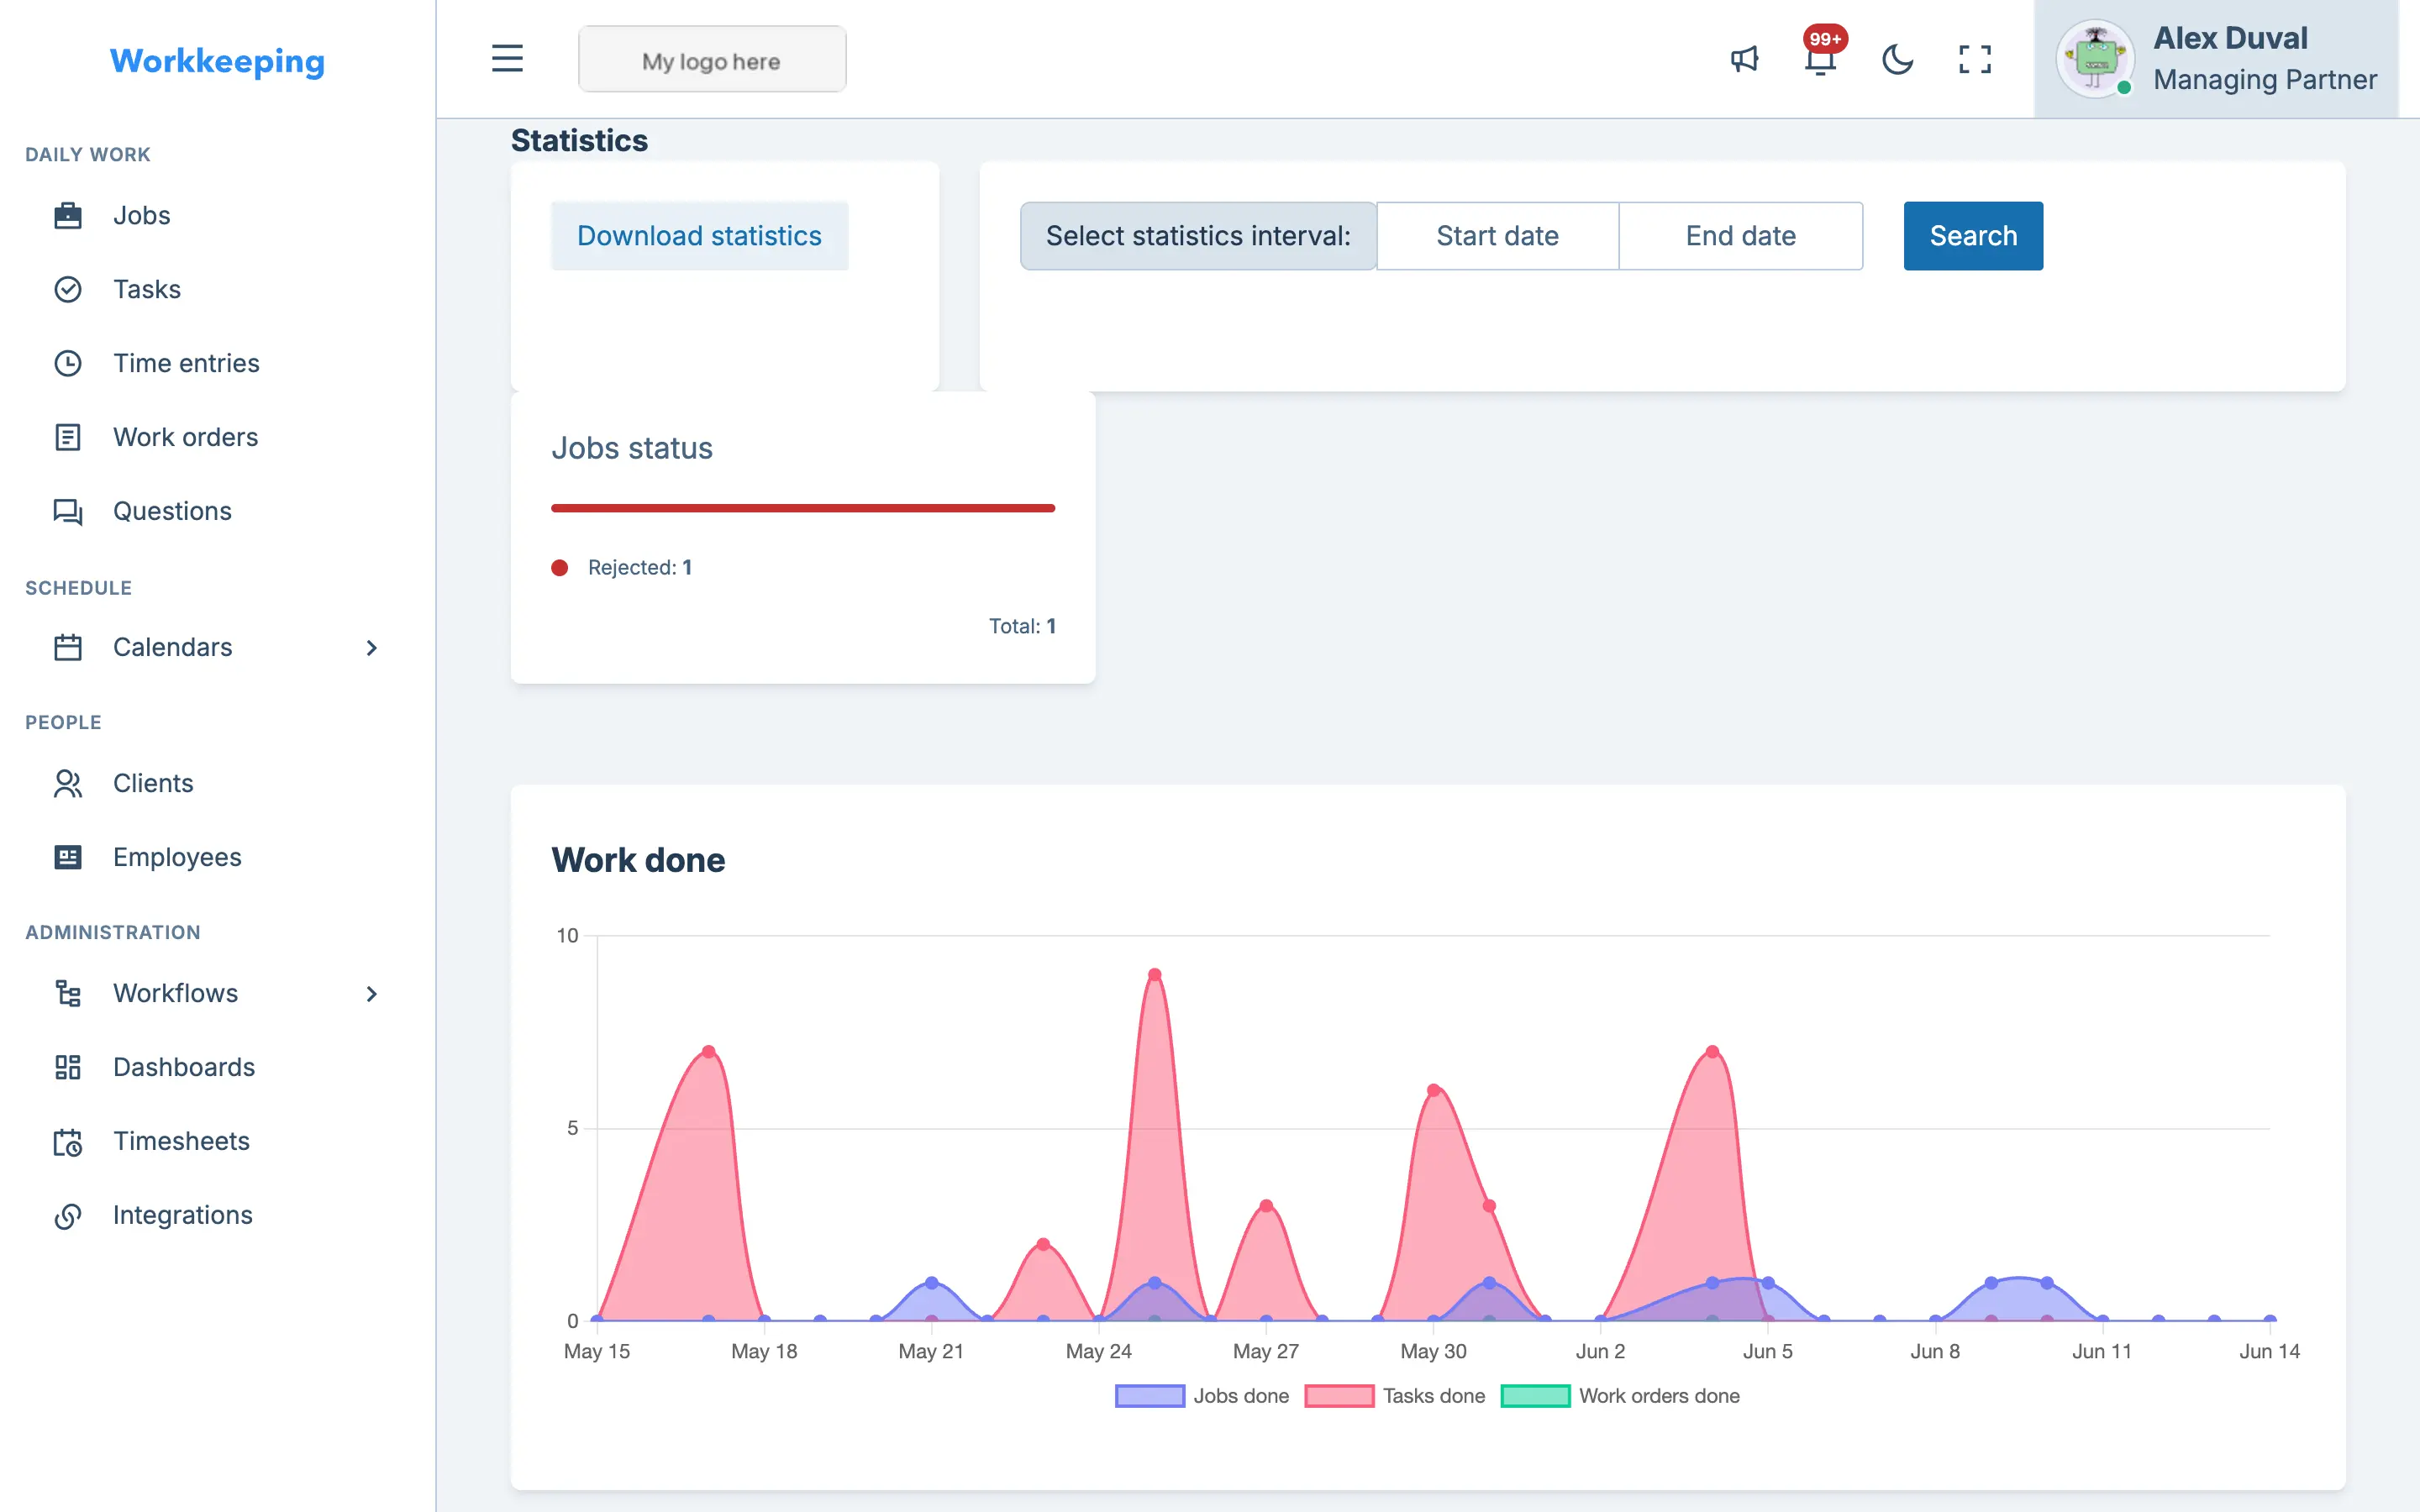Click the red Rejected status dot
2420x1512 pixels.
click(560, 568)
